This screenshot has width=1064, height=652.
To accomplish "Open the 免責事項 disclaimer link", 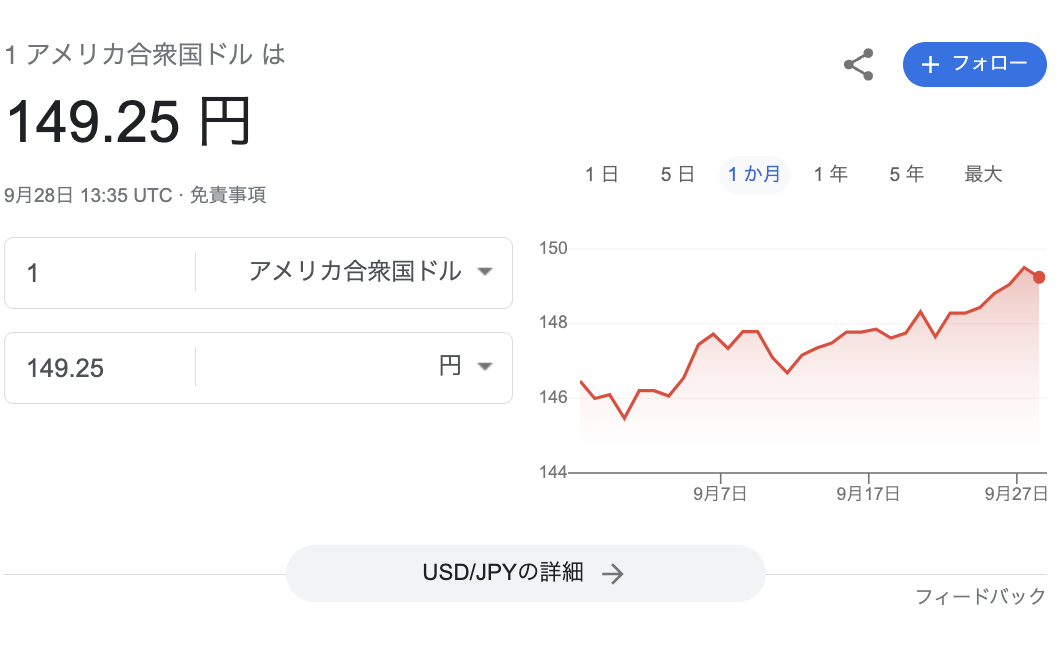I will coord(228,195).
